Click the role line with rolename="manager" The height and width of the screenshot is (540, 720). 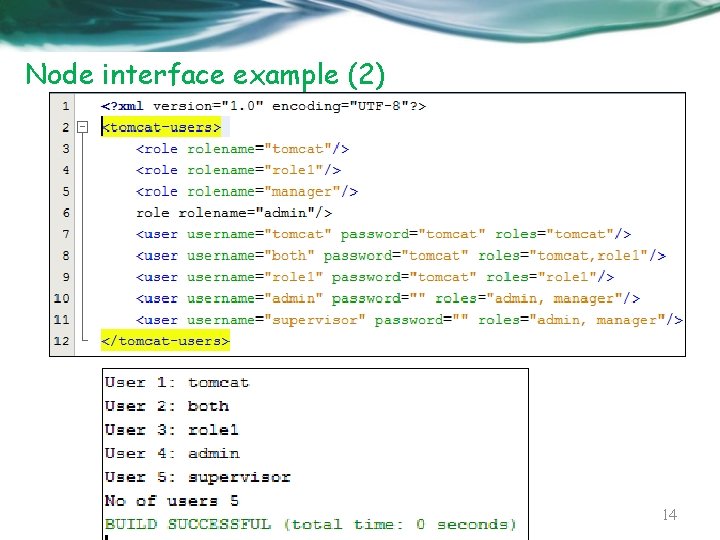[x=247, y=191]
